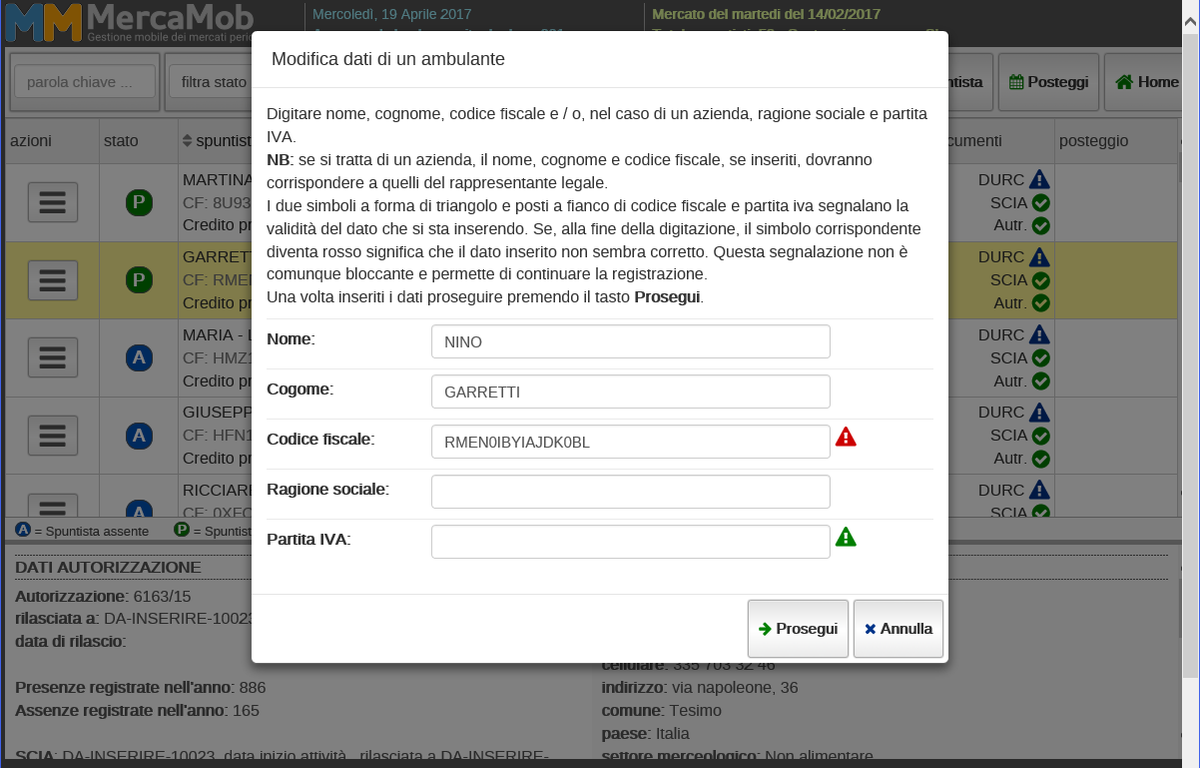Click the green P status icon in MARTINA row

coord(139,203)
